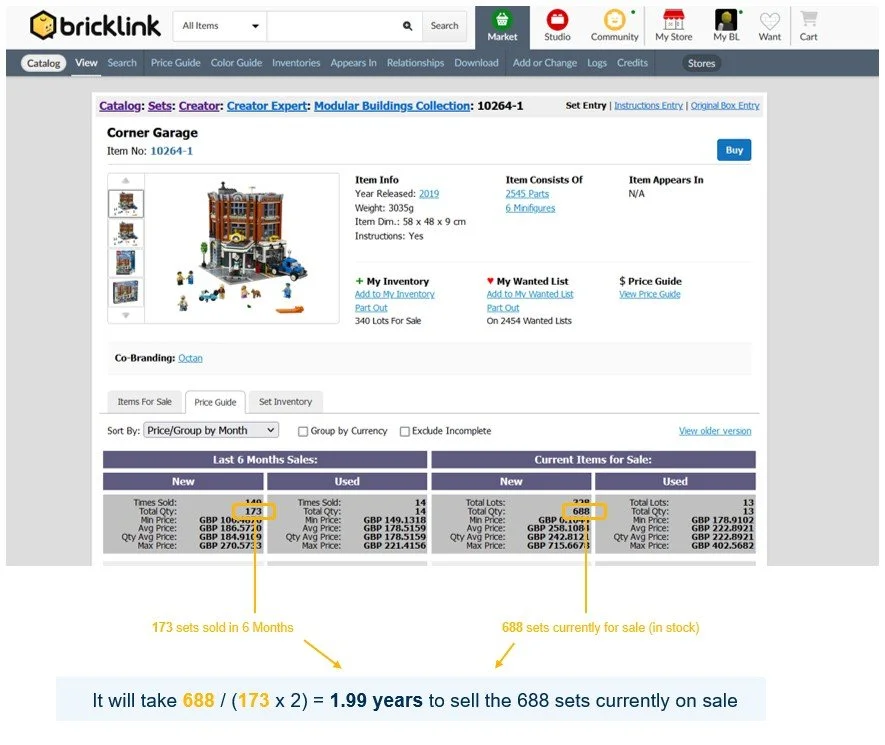Click the main Corner Garage image
This screenshot has width=885, height=745.
[x=242, y=248]
